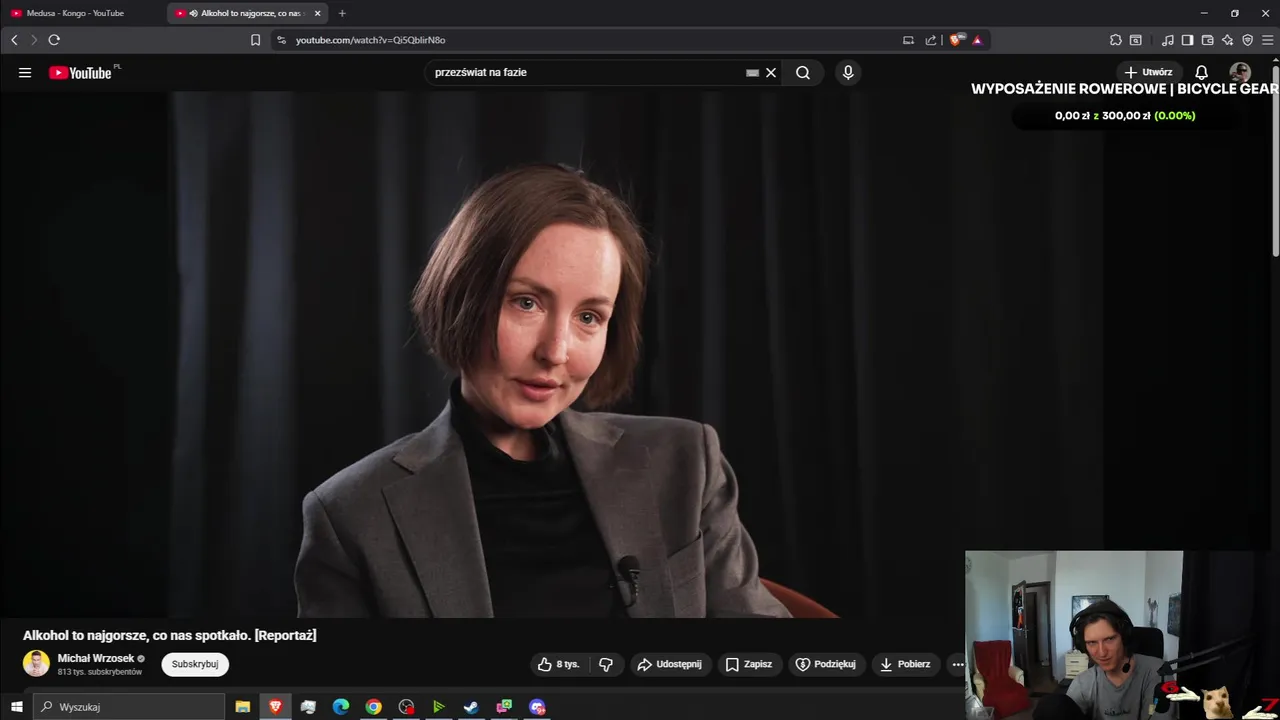
Task: Subscribe with the Subskrybuj button
Action: point(195,664)
